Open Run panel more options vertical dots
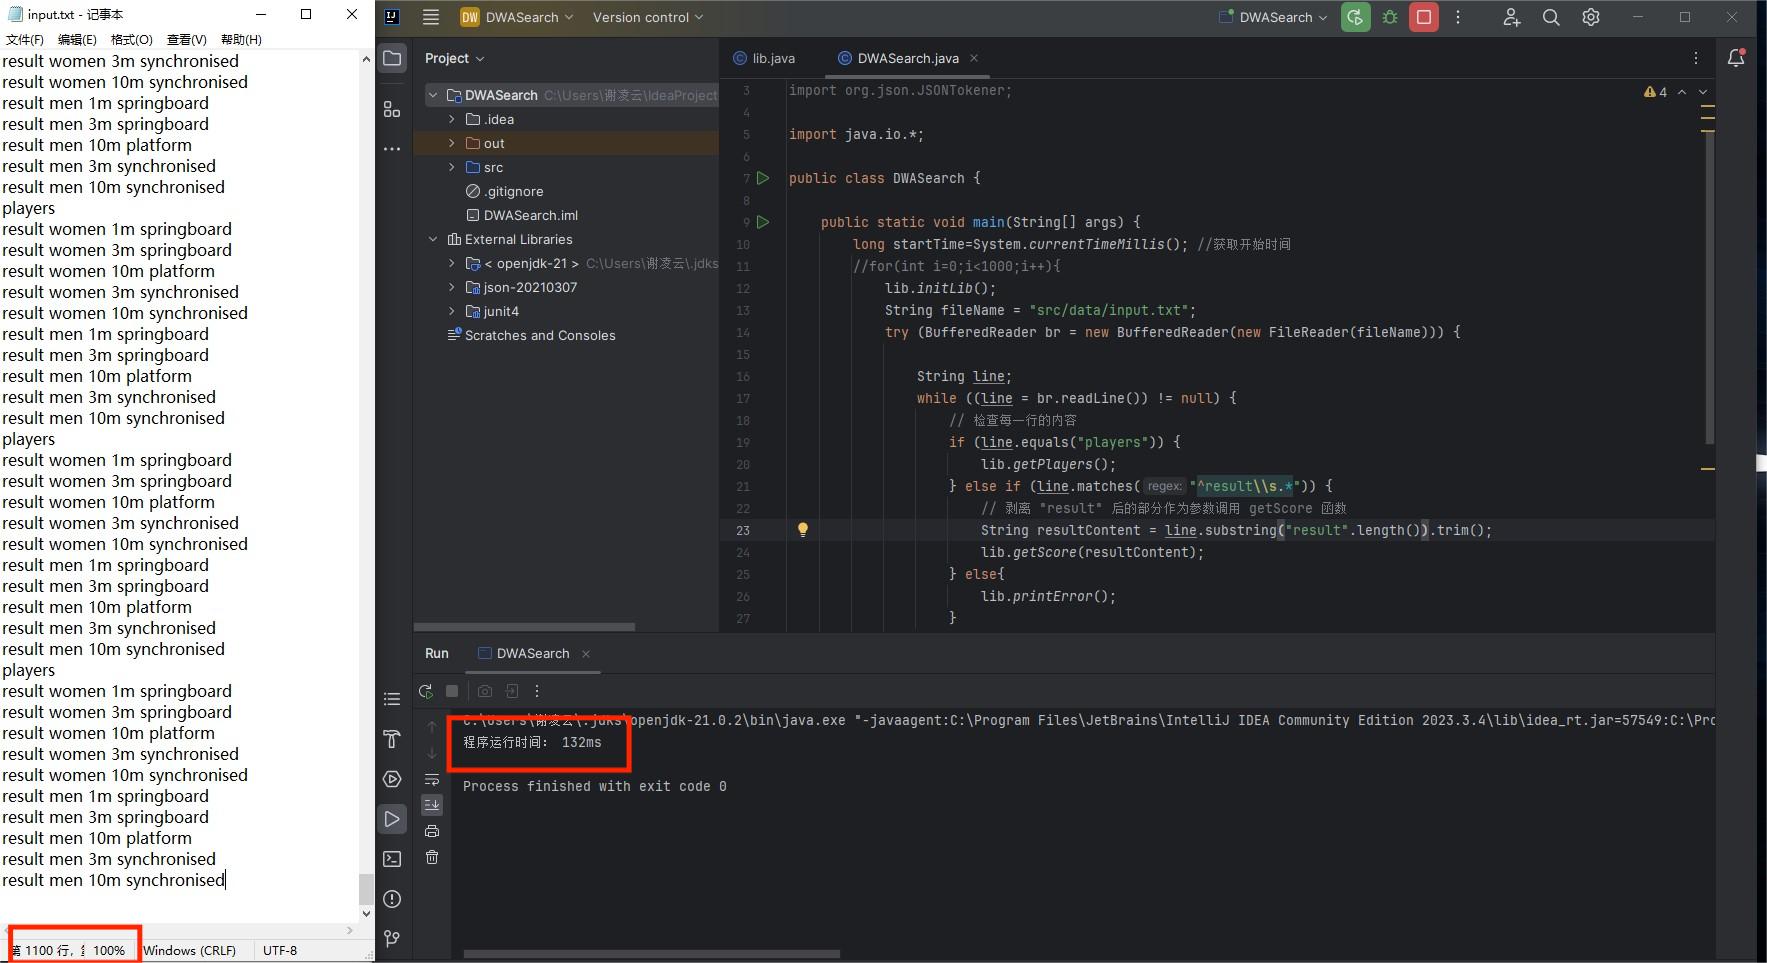1767x963 pixels. [537, 691]
